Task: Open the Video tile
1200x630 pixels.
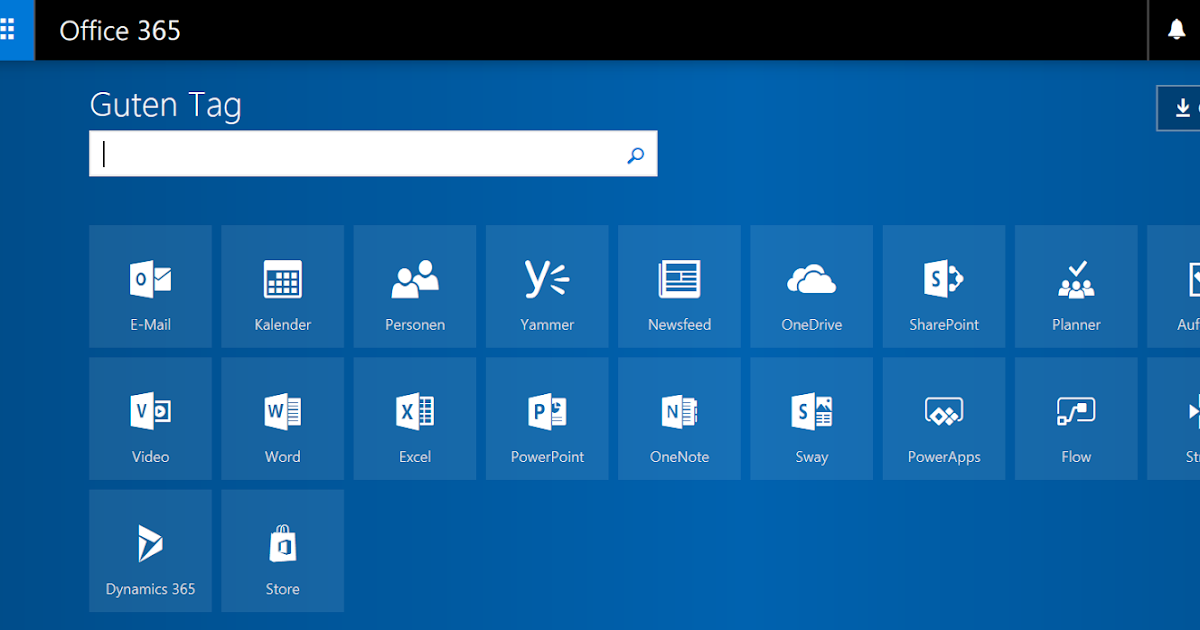Action: pos(151,418)
